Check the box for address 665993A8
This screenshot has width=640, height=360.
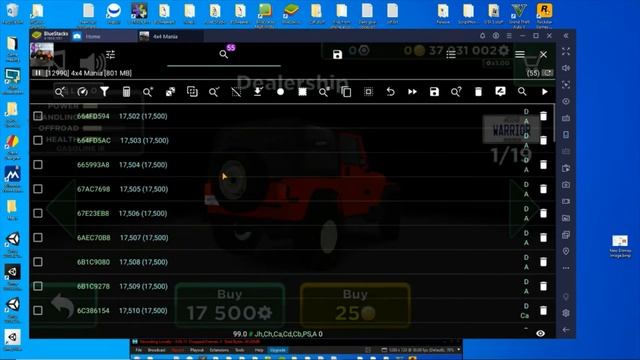(38, 164)
